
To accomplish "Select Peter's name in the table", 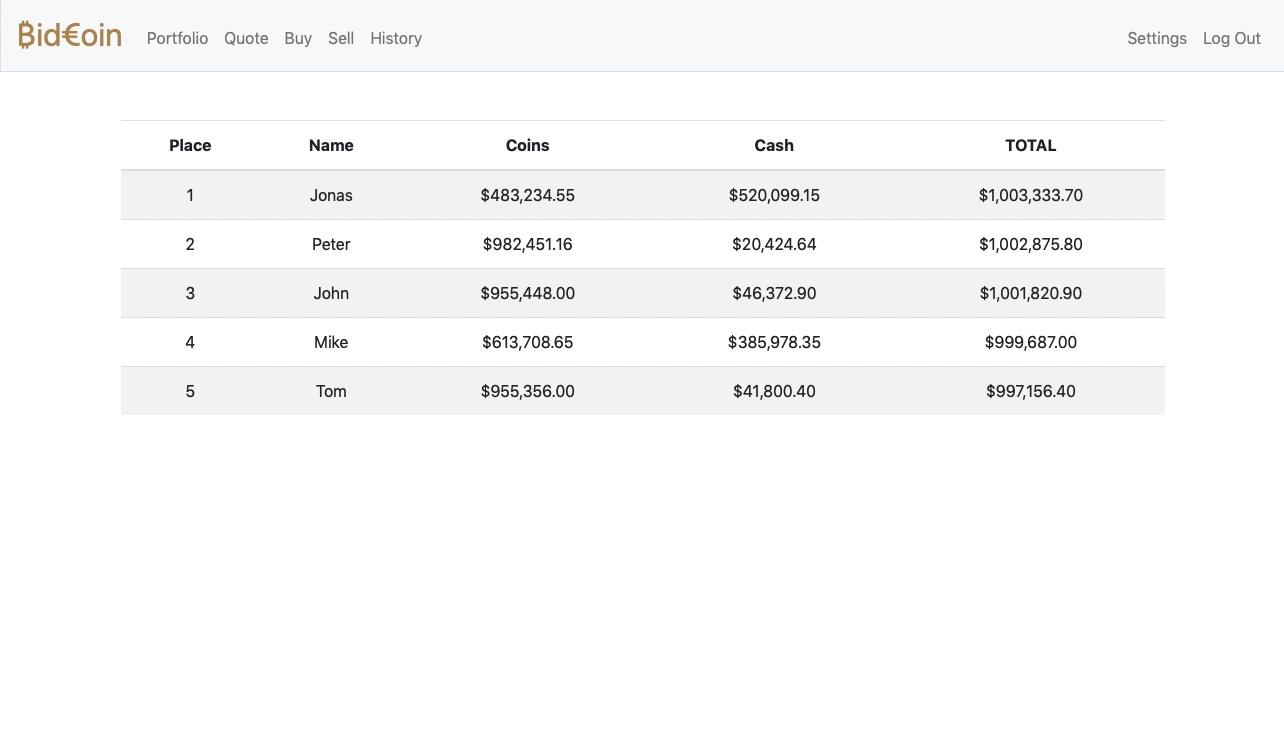I will coord(331,244).
